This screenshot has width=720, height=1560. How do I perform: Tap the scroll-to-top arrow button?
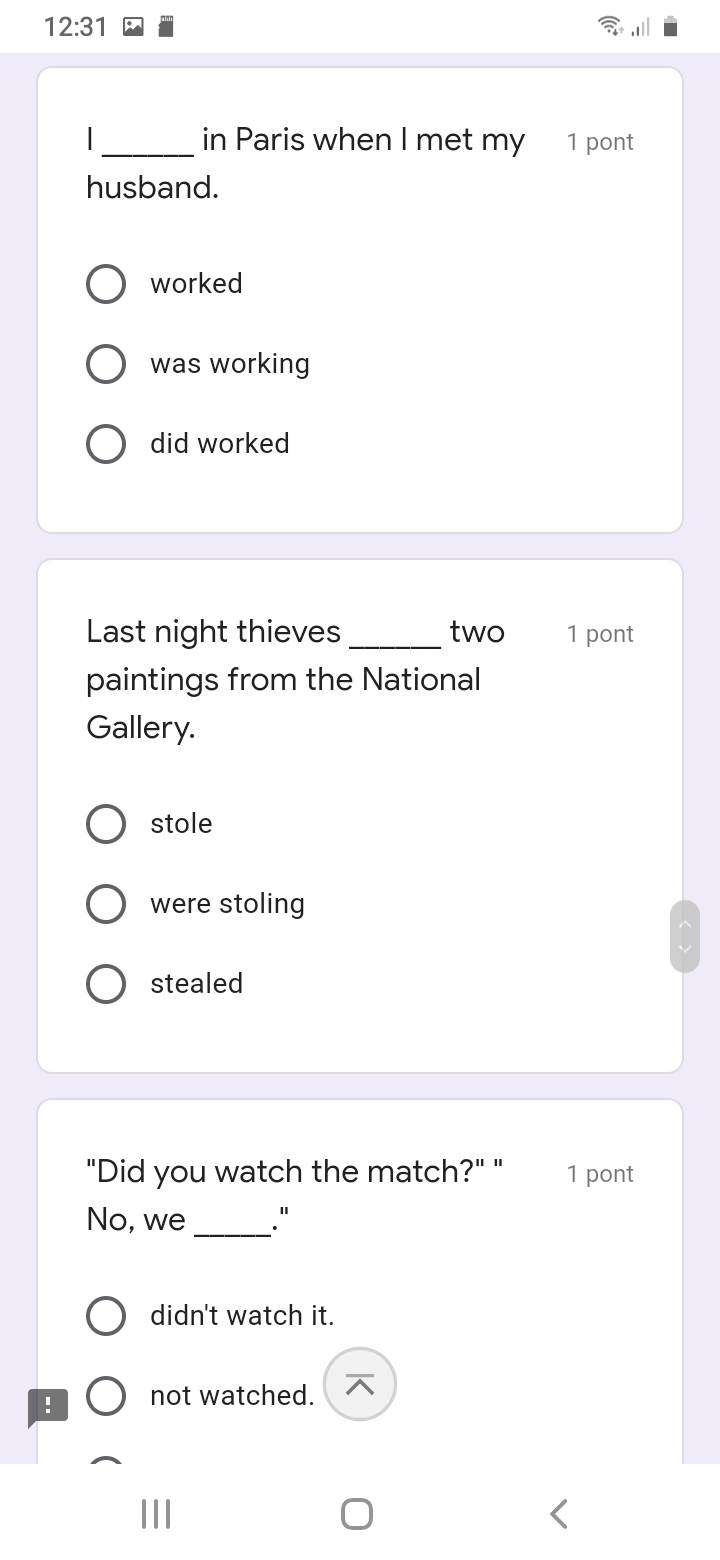coord(360,1384)
